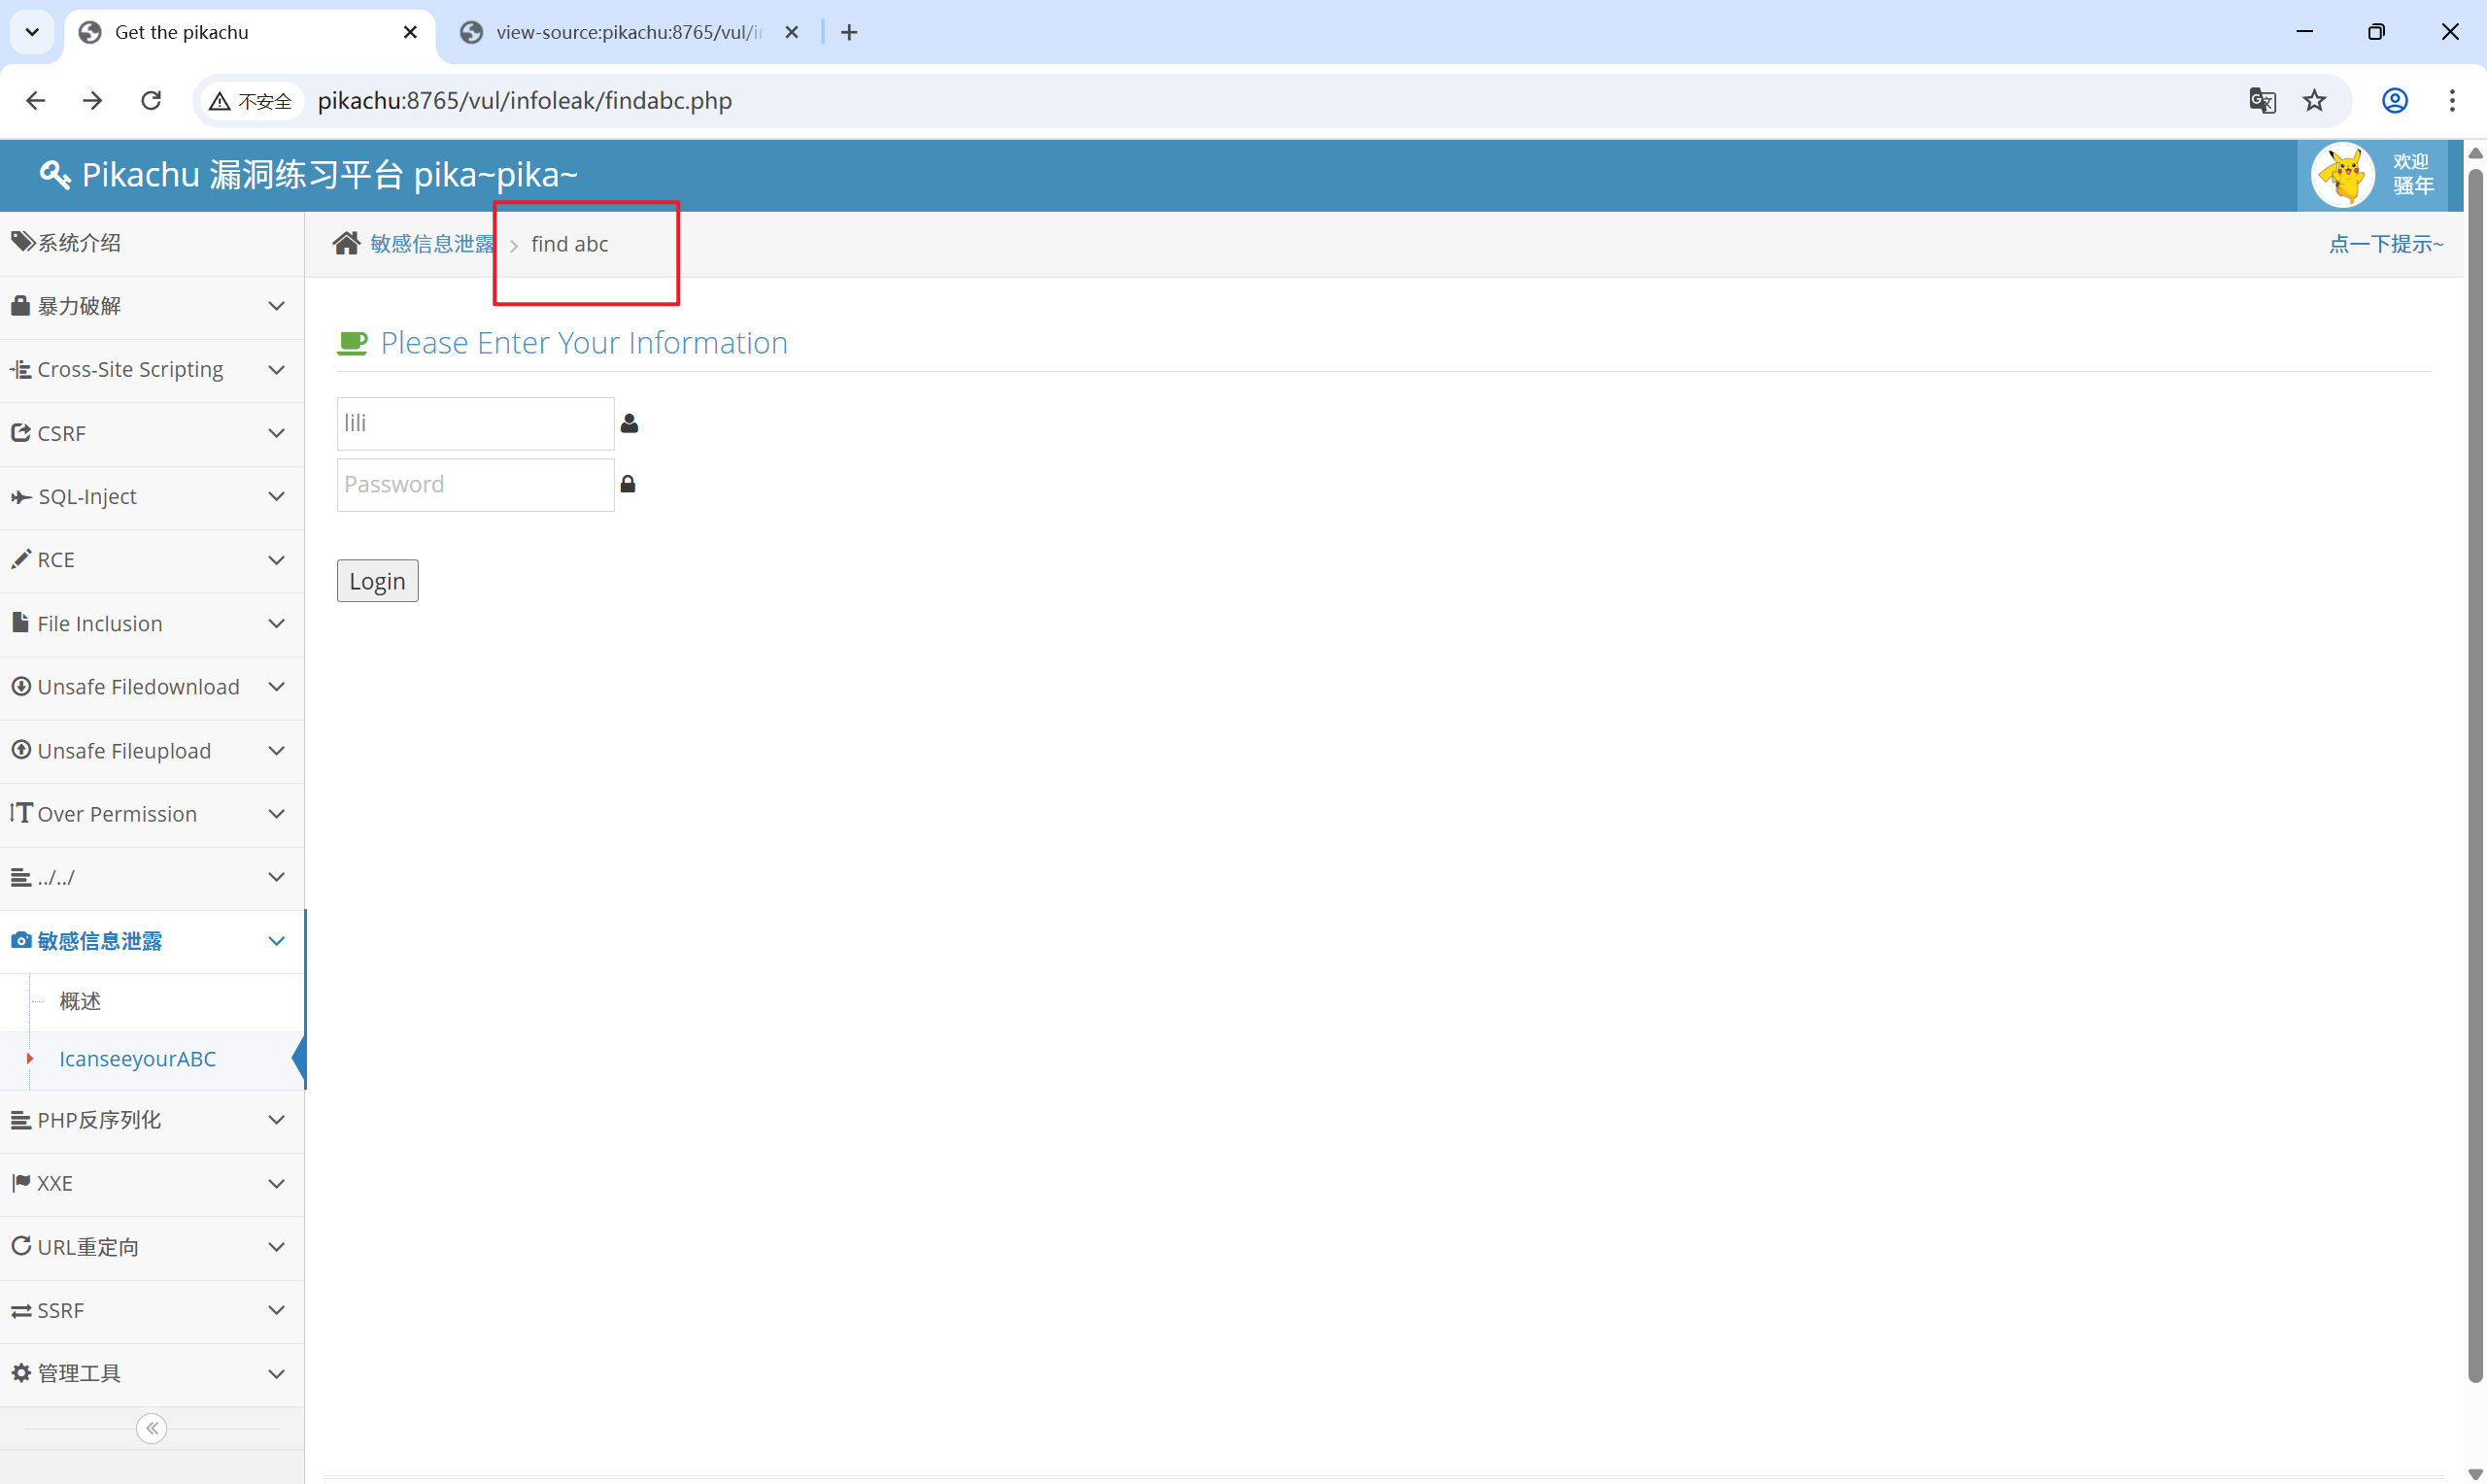Viewport: 2487px width, 1484px height.
Task: Open the Chrome profile icon
Action: pyautogui.click(x=2394, y=100)
